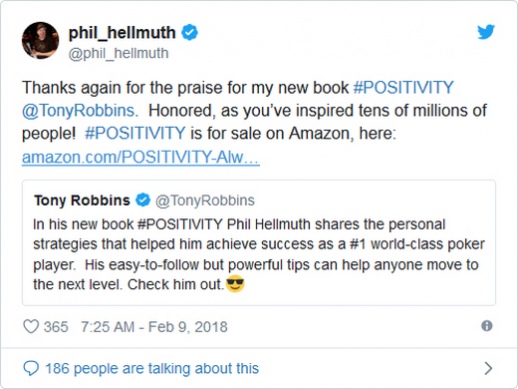Click the sunglasses emoji in quoted tweet

coord(235,284)
